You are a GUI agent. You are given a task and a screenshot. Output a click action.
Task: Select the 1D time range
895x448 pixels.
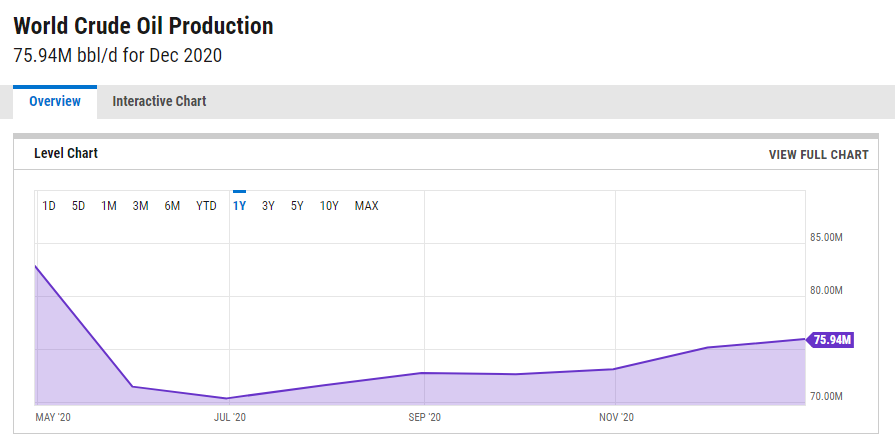tap(49, 206)
